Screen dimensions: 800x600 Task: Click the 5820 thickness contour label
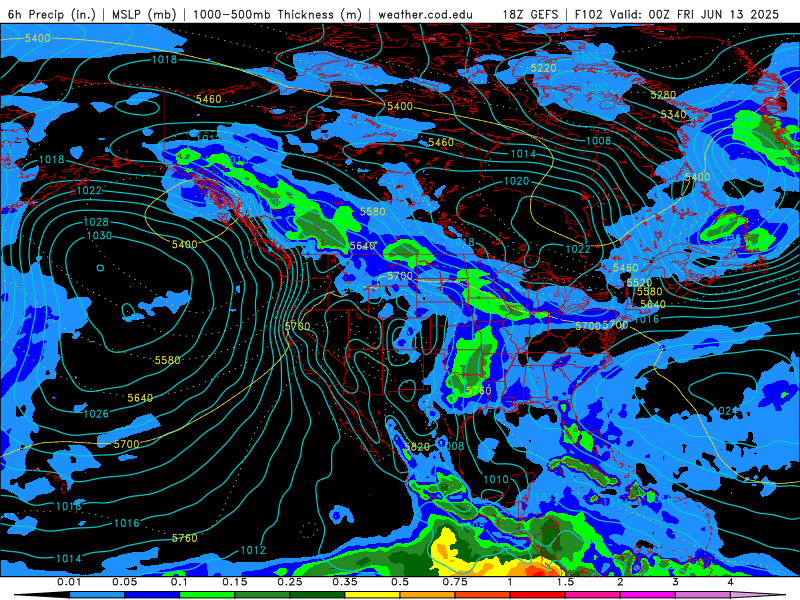[x=417, y=447]
